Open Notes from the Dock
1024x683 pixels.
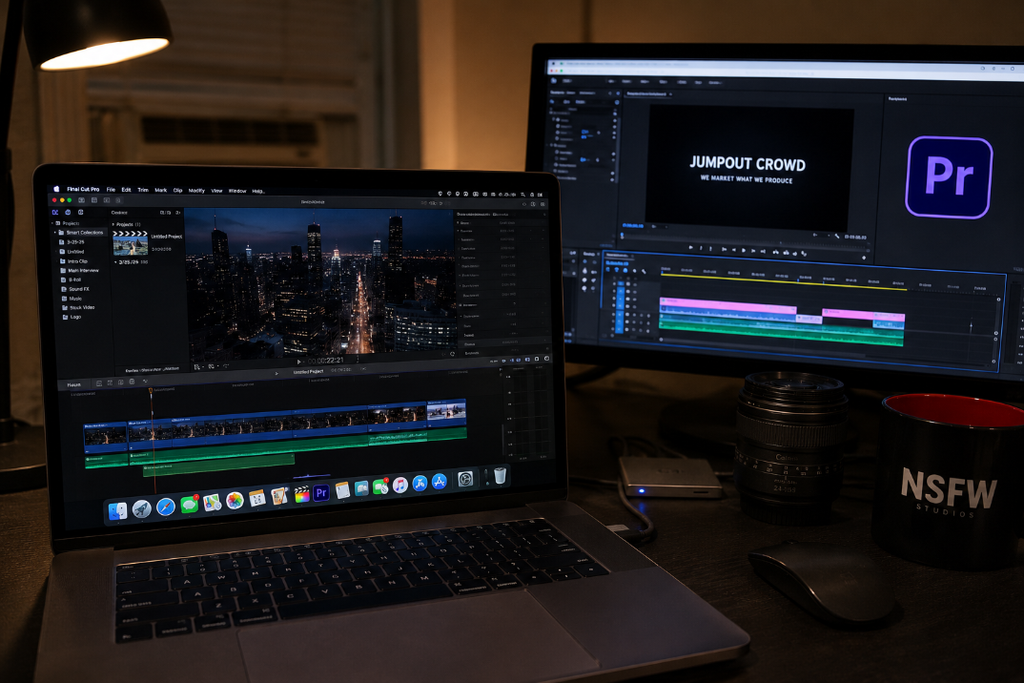pos(342,490)
